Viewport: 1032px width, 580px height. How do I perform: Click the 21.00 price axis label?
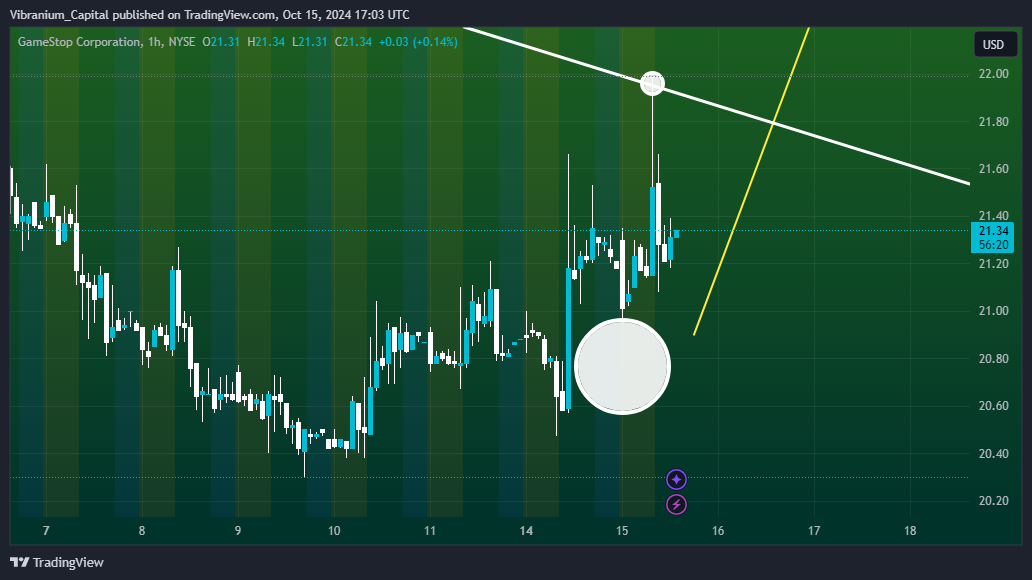[x=993, y=311]
